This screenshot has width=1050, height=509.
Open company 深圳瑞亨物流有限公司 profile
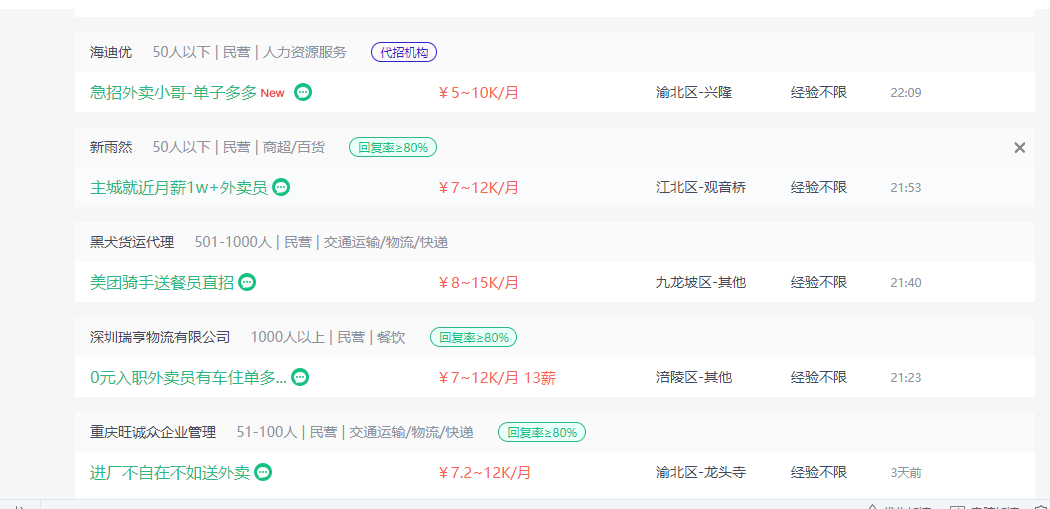point(160,338)
